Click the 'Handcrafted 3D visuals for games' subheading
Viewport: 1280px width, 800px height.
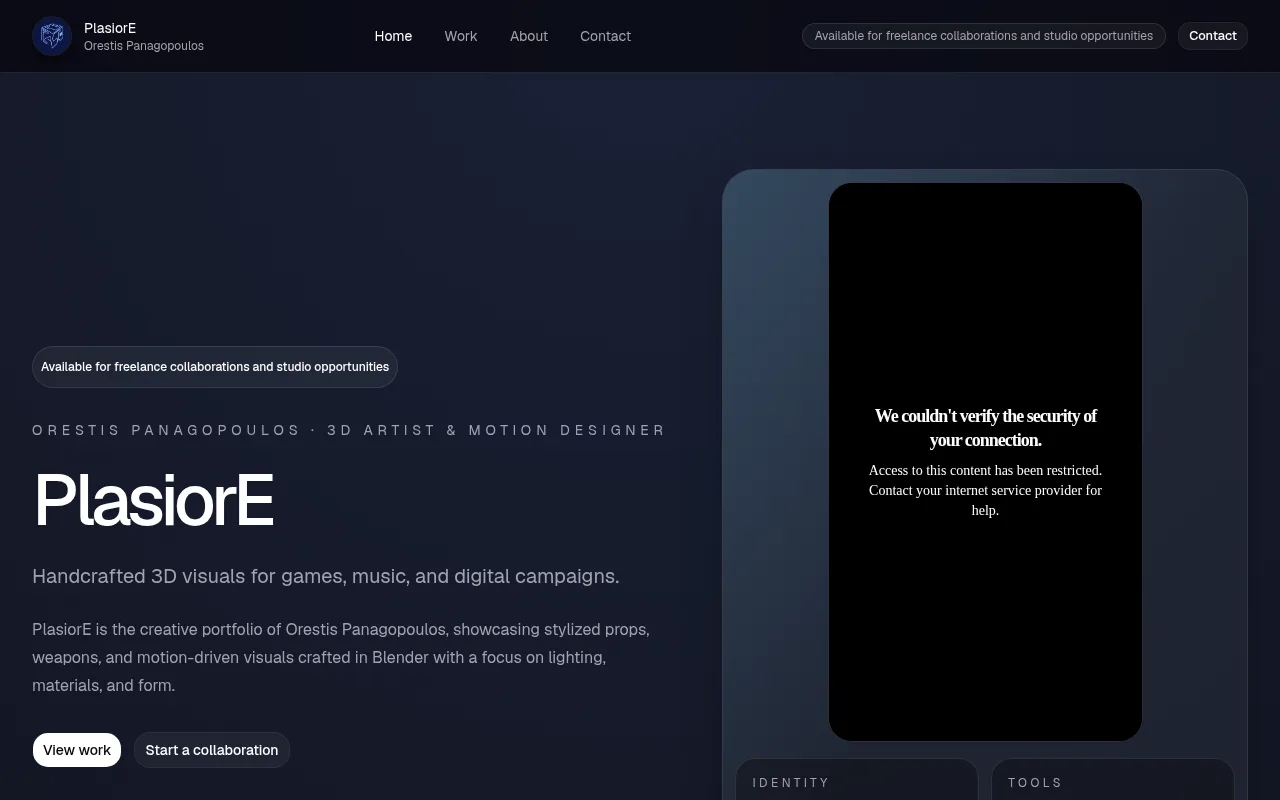coord(326,576)
